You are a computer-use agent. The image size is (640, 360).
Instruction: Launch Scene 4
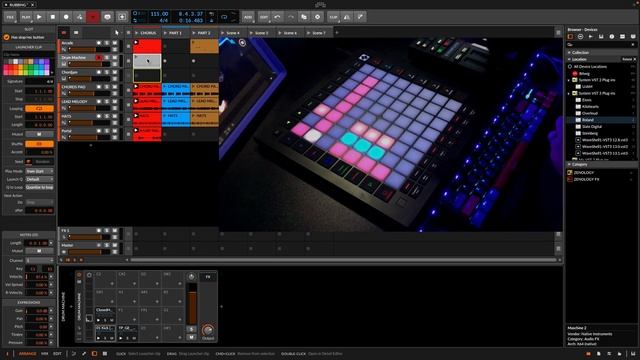pyautogui.click(x=223, y=33)
